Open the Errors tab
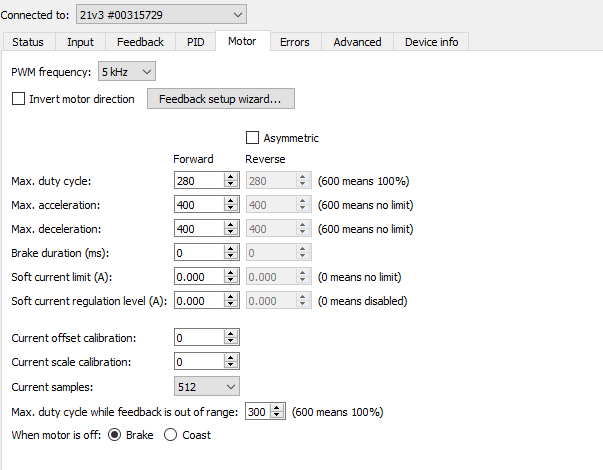The height and width of the screenshot is (470, 603). pyautogui.click(x=294, y=42)
